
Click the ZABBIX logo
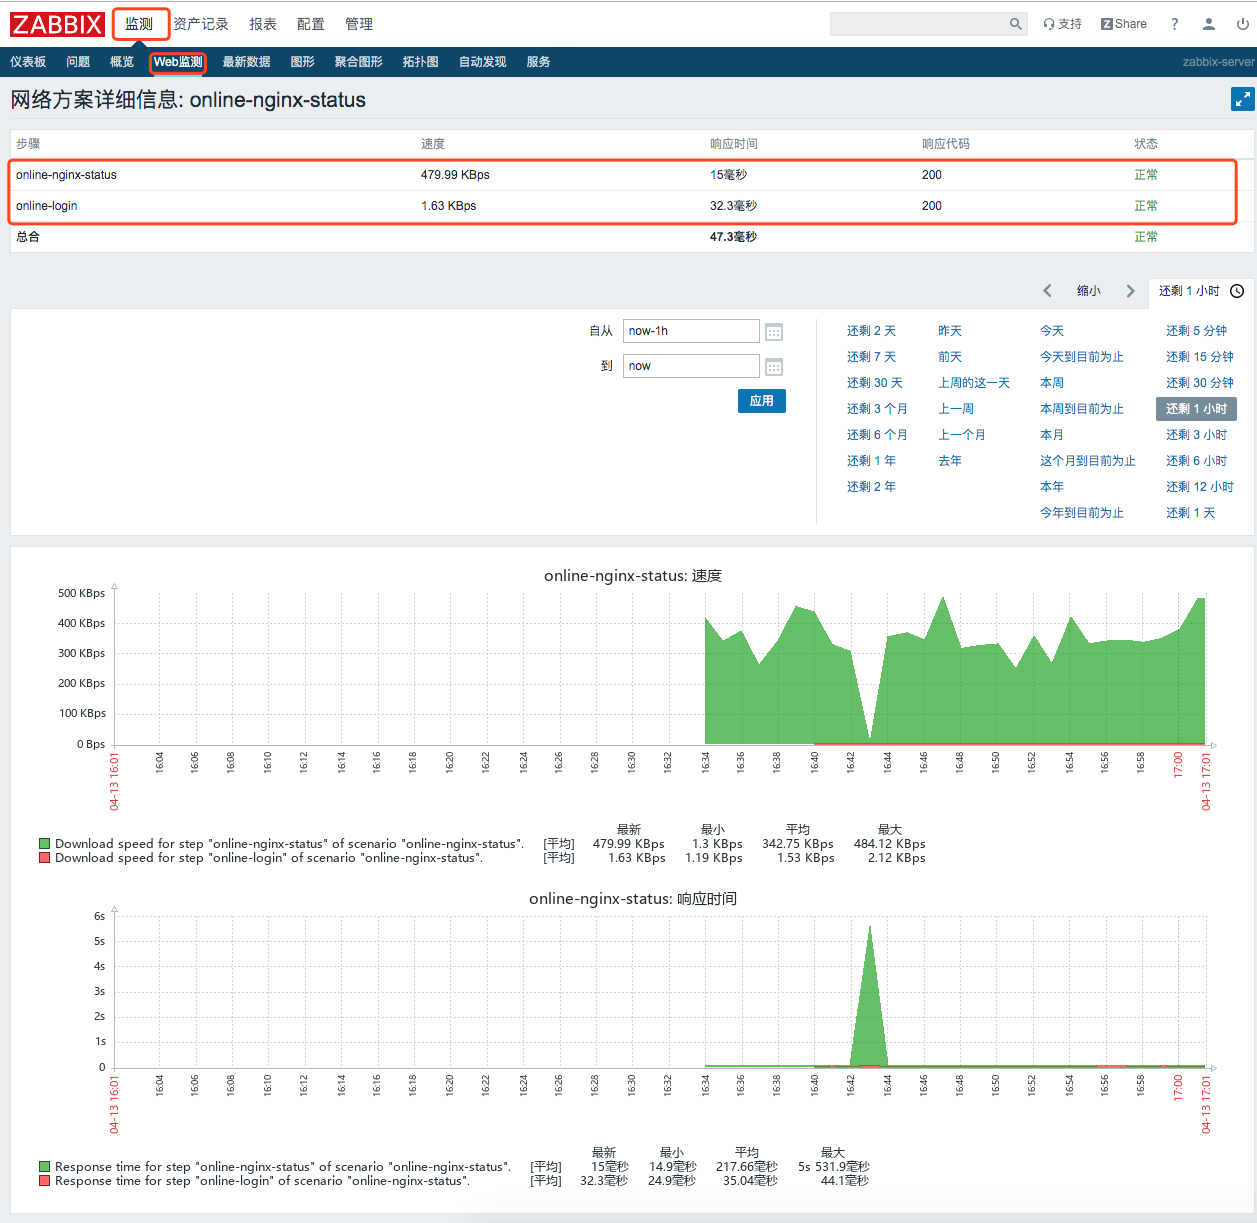tap(57, 24)
